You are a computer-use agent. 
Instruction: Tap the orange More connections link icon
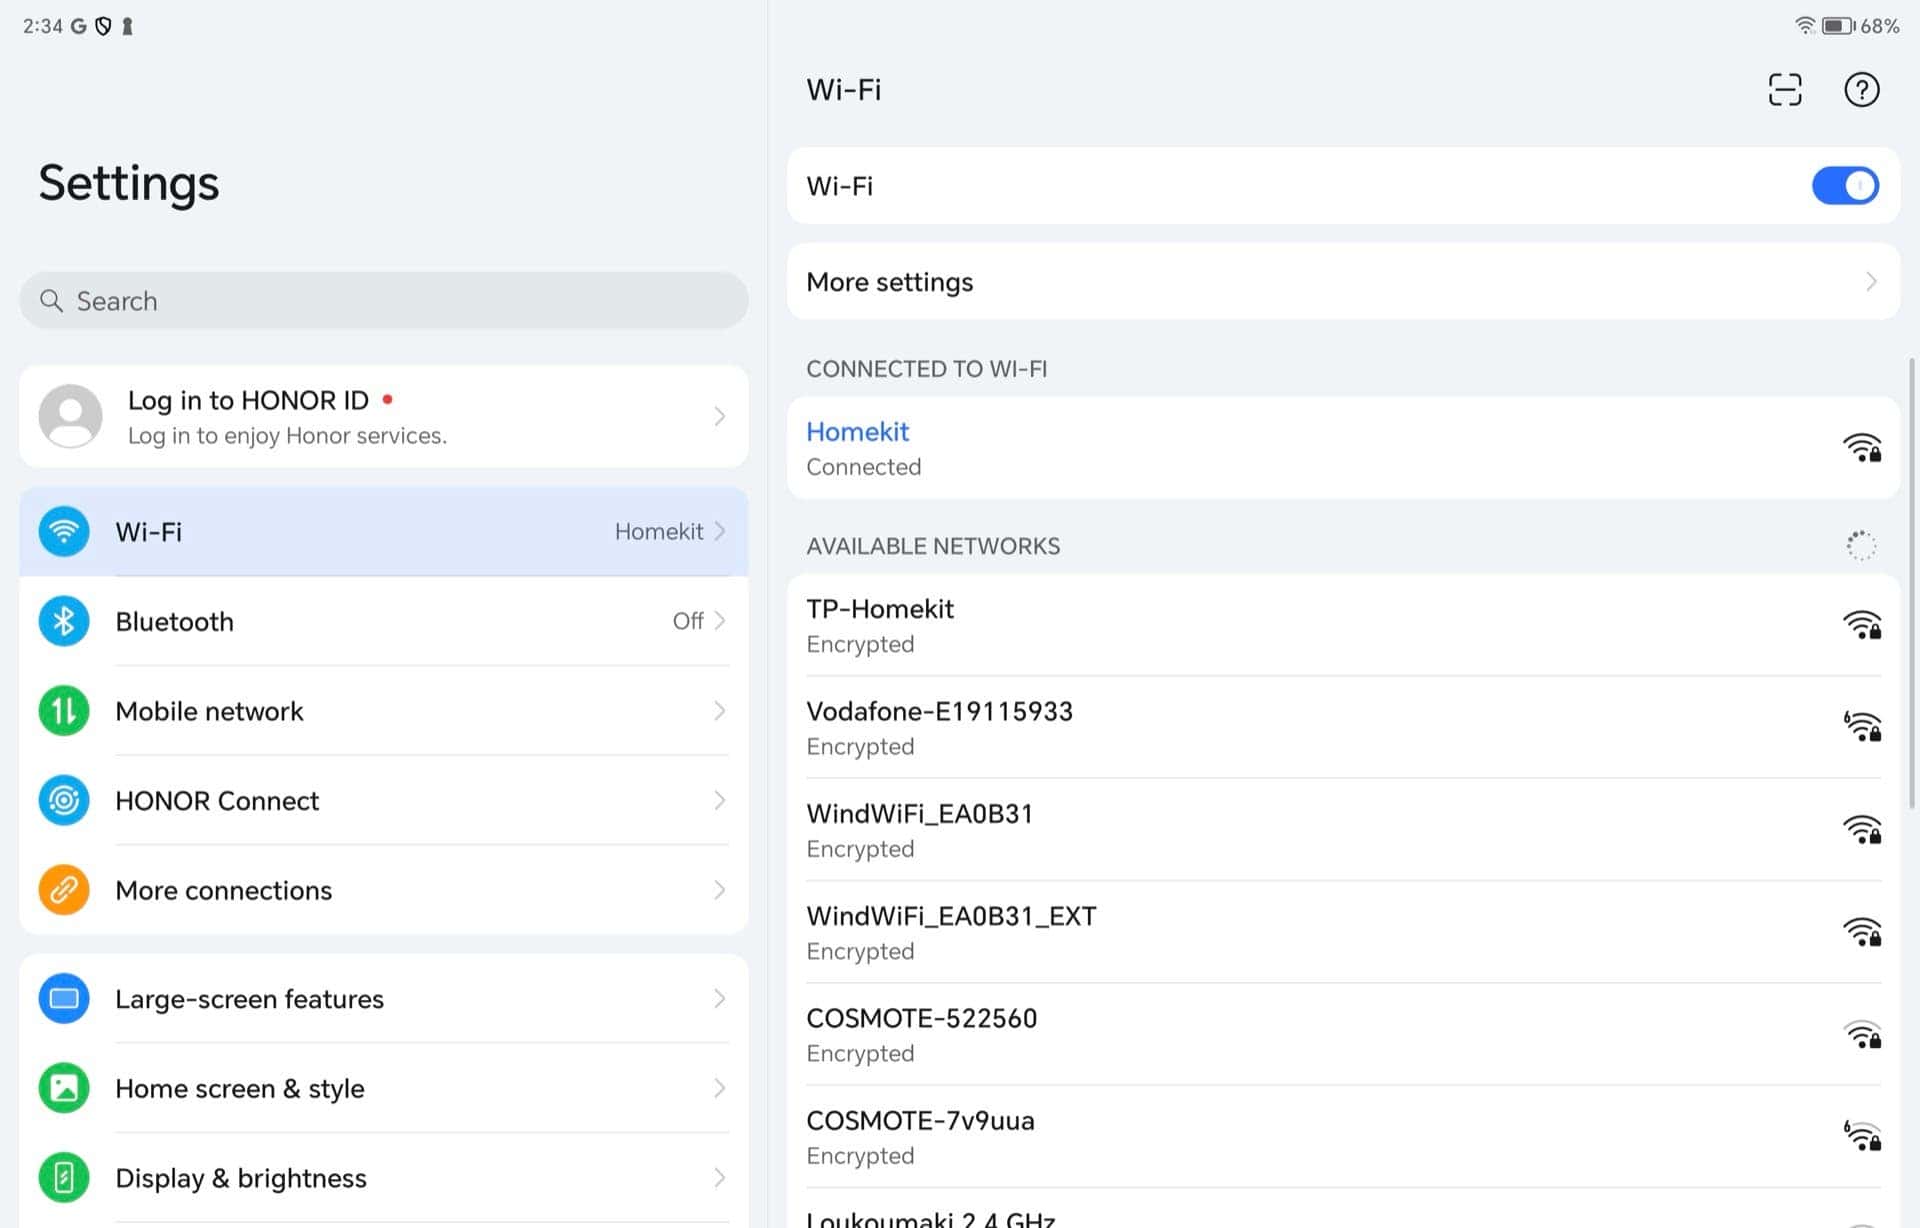click(x=64, y=890)
